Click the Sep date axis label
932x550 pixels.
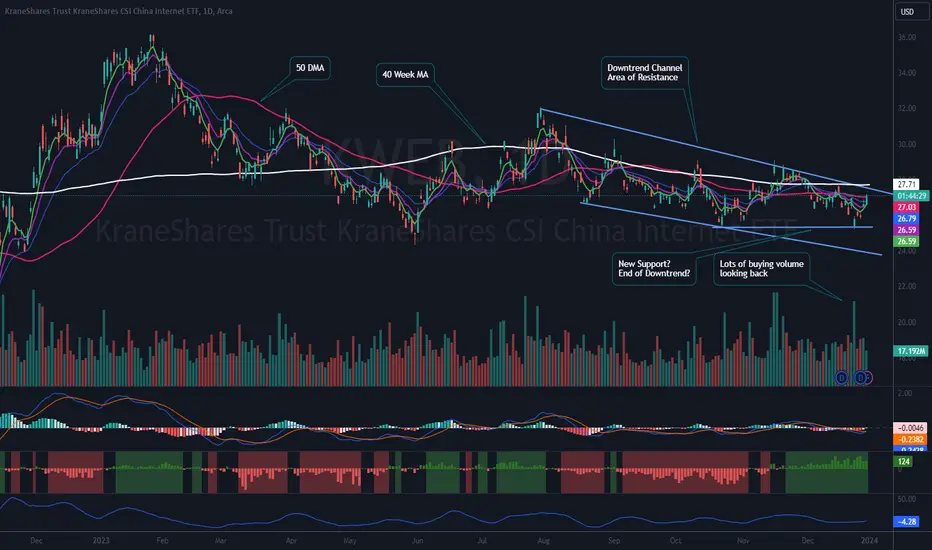coord(614,540)
